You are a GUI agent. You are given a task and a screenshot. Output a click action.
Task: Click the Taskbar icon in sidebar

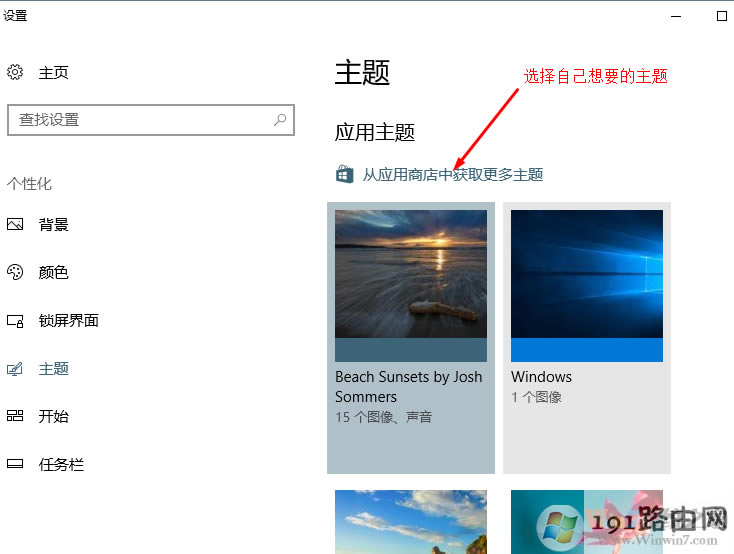point(15,465)
